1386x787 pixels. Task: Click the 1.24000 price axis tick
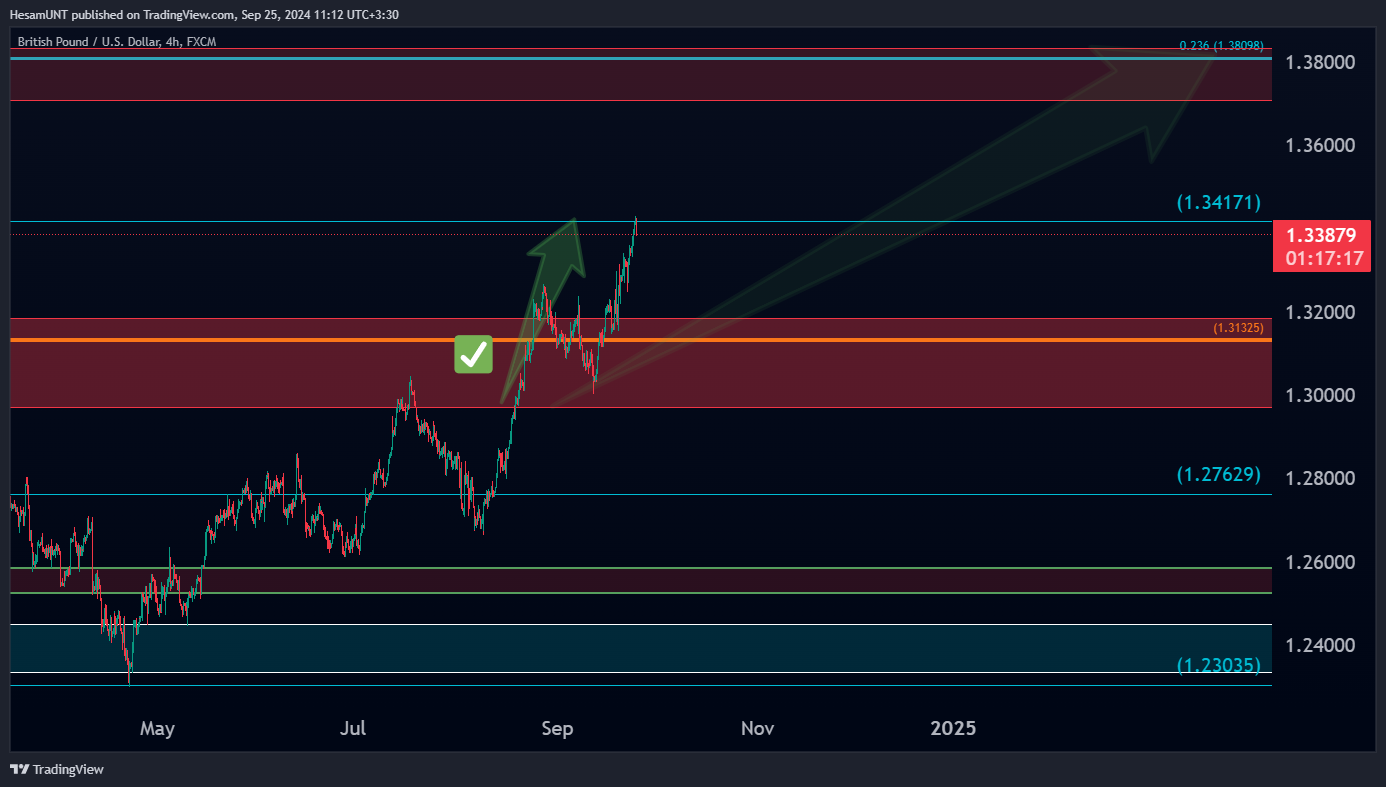click(x=1320, y=645)
